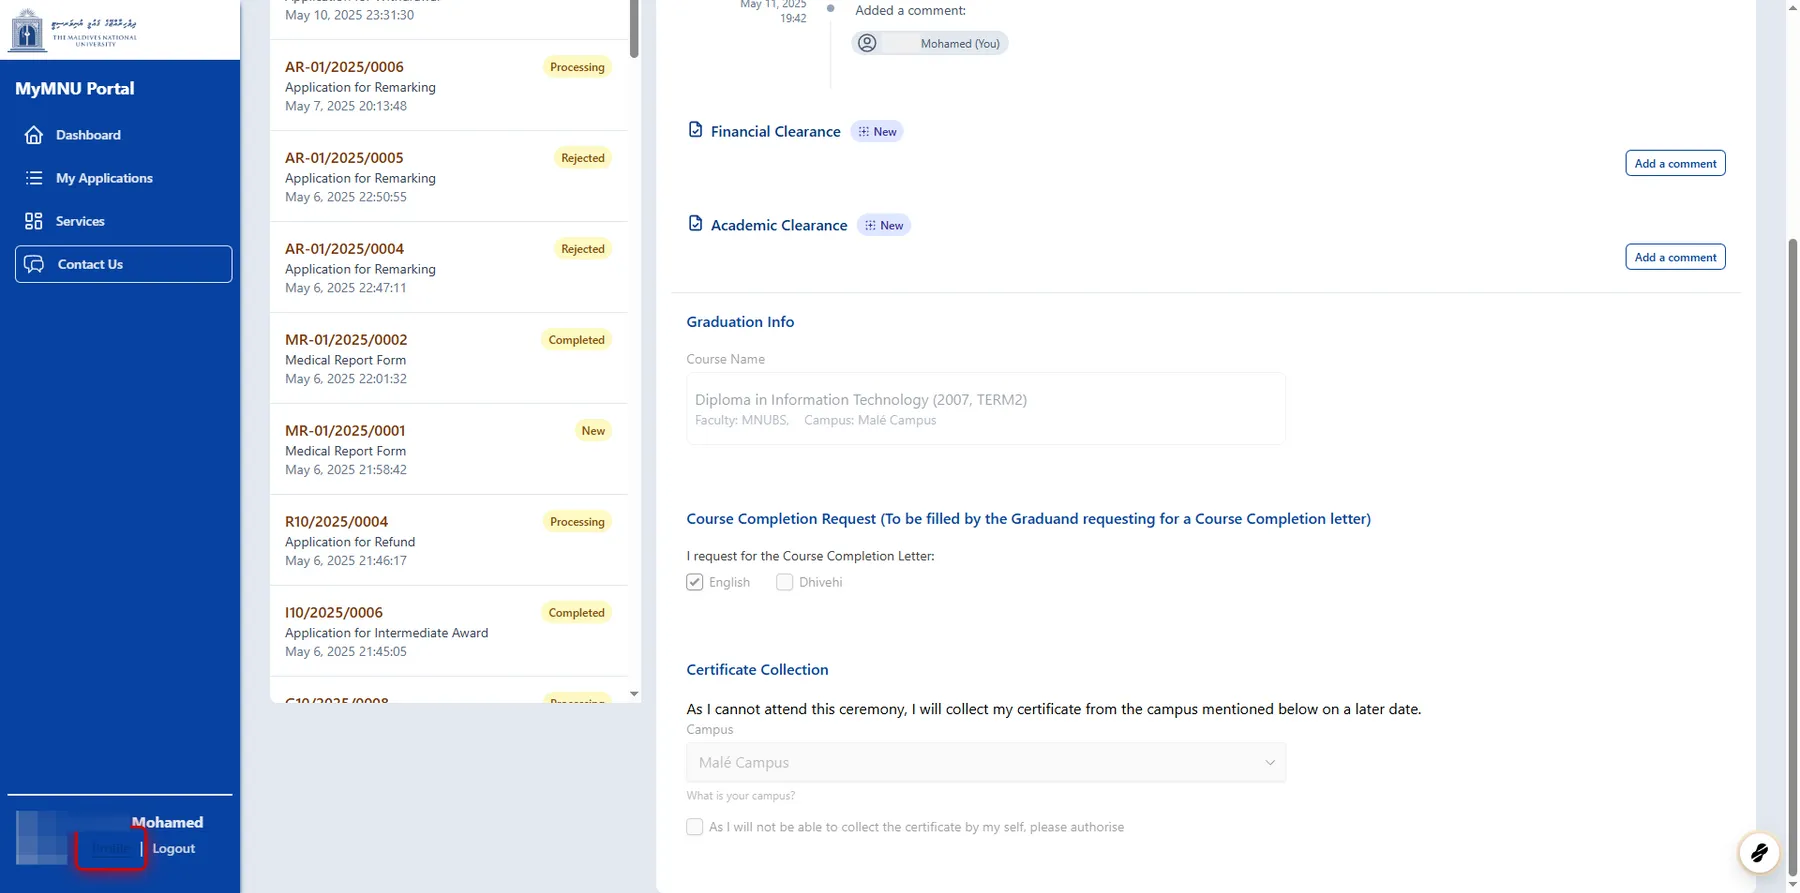Screen dimensions: 1800x893
Task: Click the My Applications list icon
Action: (x=34, y=178)
